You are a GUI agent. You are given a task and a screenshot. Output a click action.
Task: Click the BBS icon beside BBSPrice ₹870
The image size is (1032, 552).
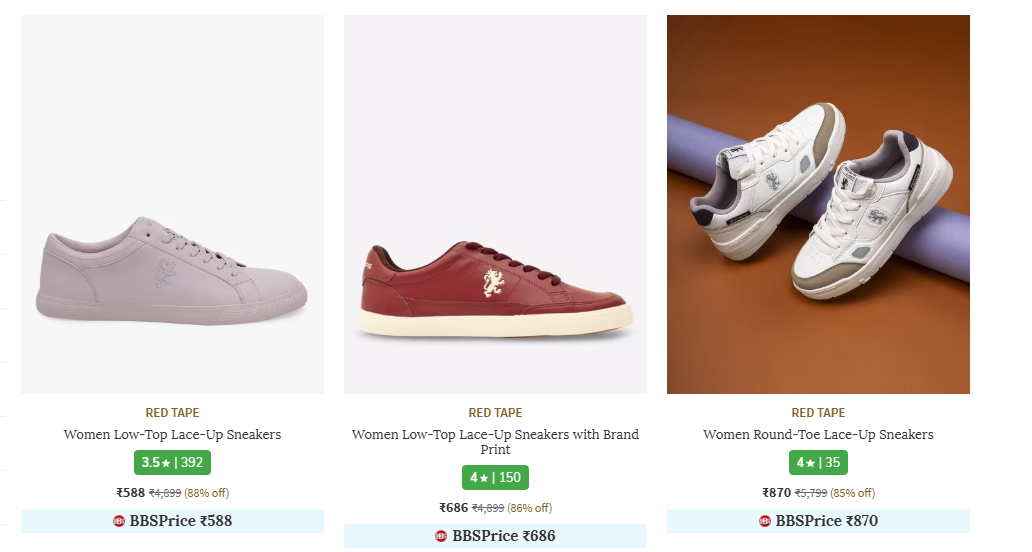coord(765,521)
